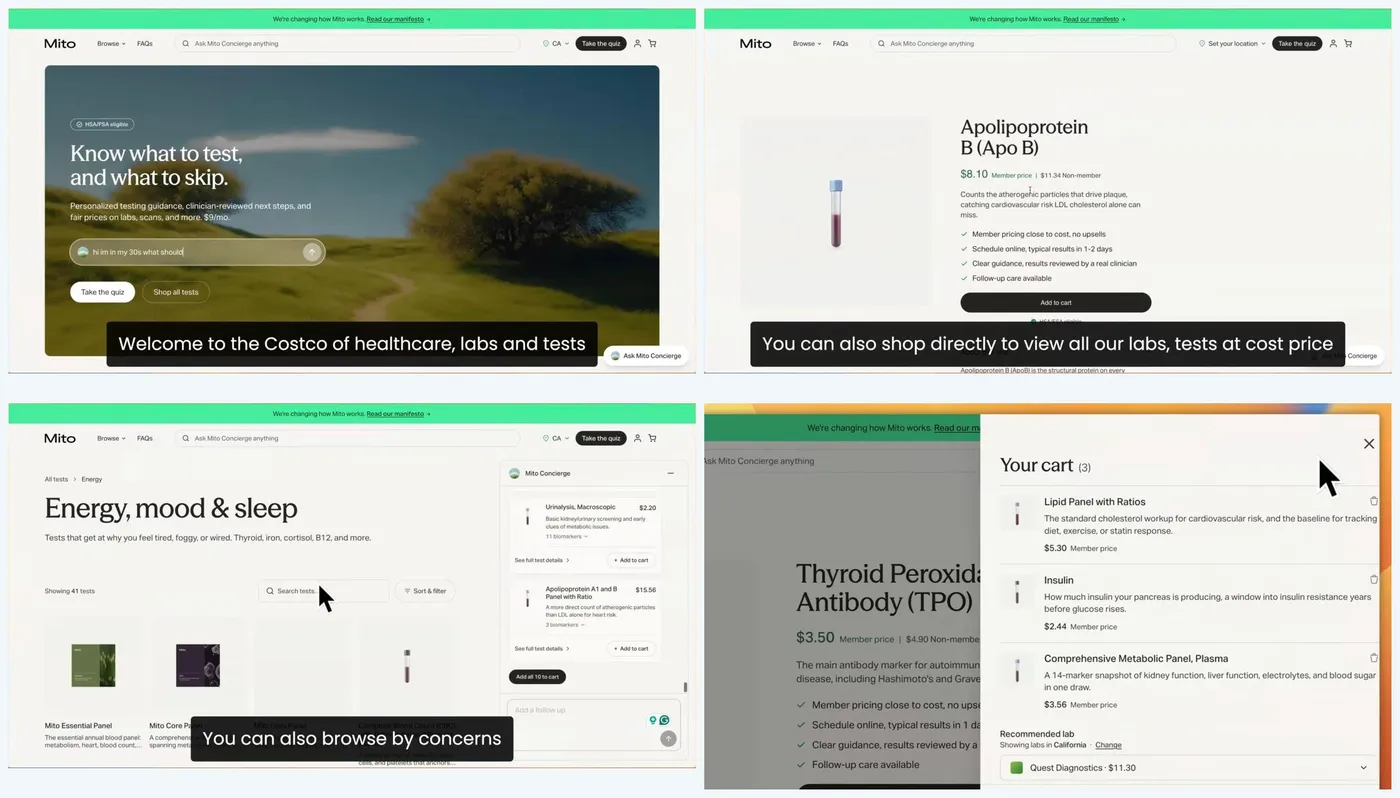Click the Search tests field
This screenshot has height=798, width=1400.
(x=323, y=591)
